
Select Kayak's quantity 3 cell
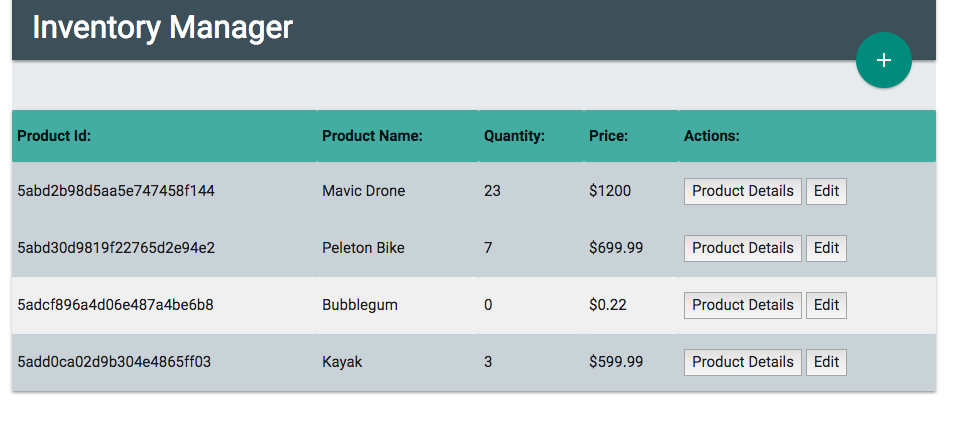pos(488,362)
